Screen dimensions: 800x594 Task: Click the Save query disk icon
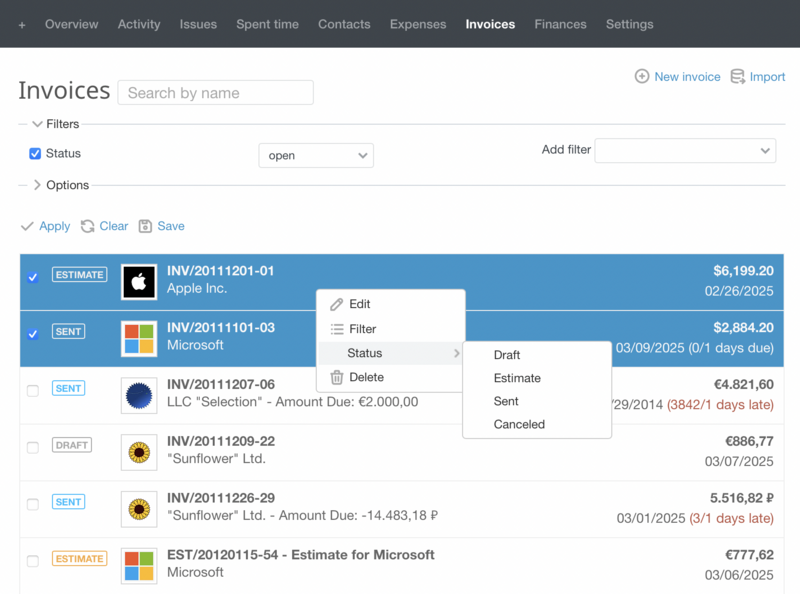click(145, 226)
